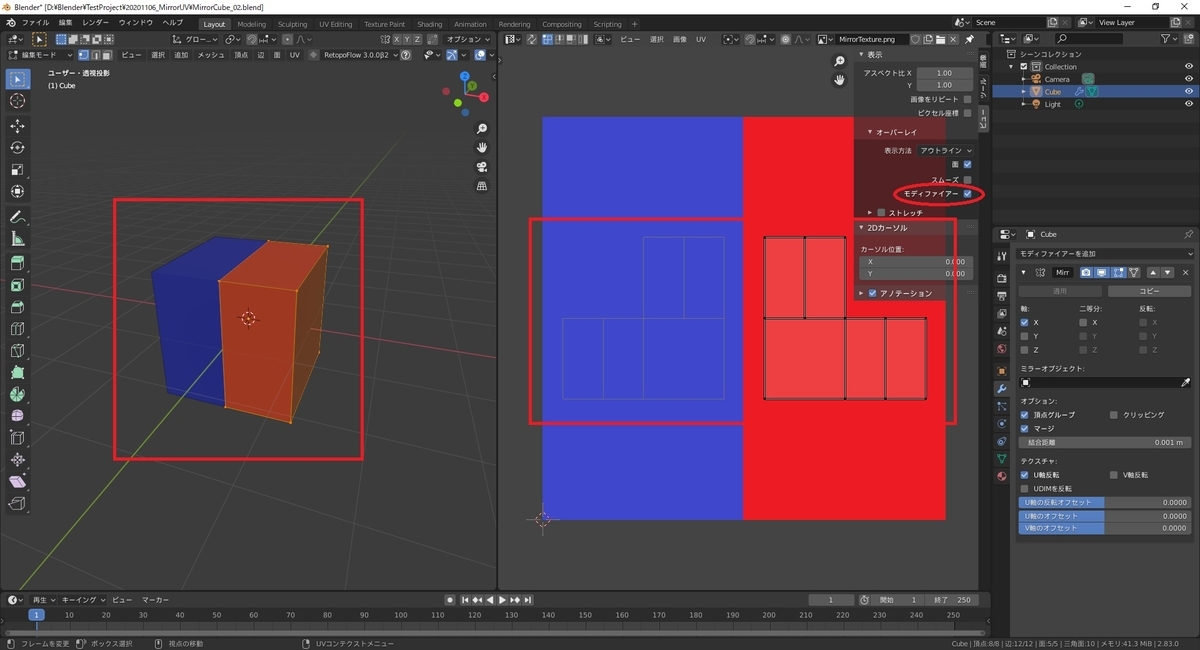1200x650 pixels.
Task: Click the 結合距離 value field
Action: (x=1104, y=442)
